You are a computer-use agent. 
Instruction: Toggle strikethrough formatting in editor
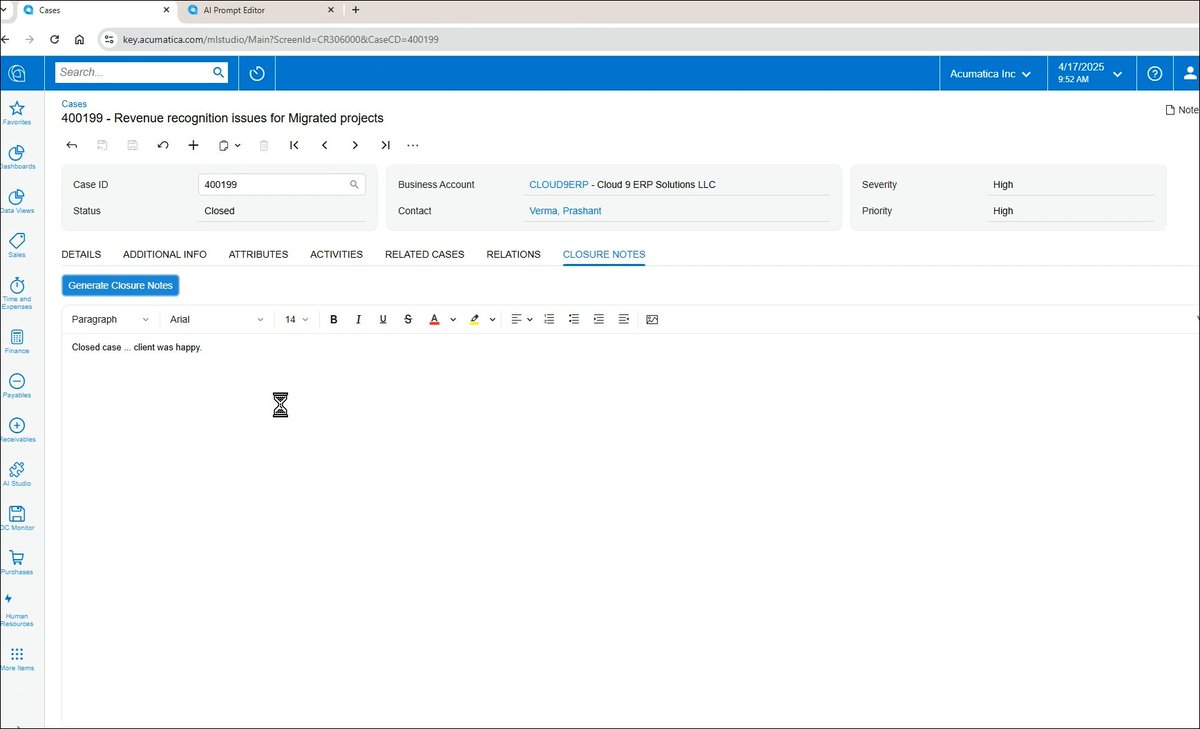(408, 320)
